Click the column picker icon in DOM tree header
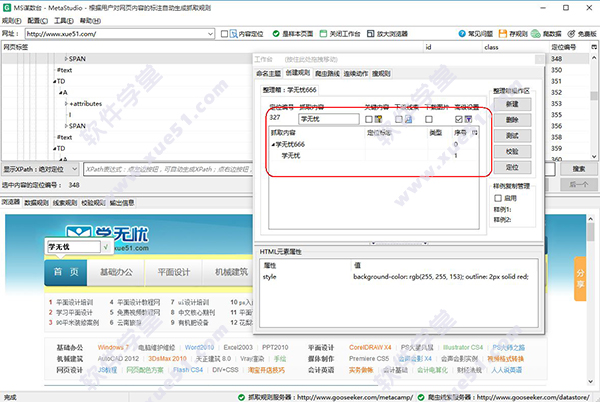600x402 pixels. [x=594, y=47]
